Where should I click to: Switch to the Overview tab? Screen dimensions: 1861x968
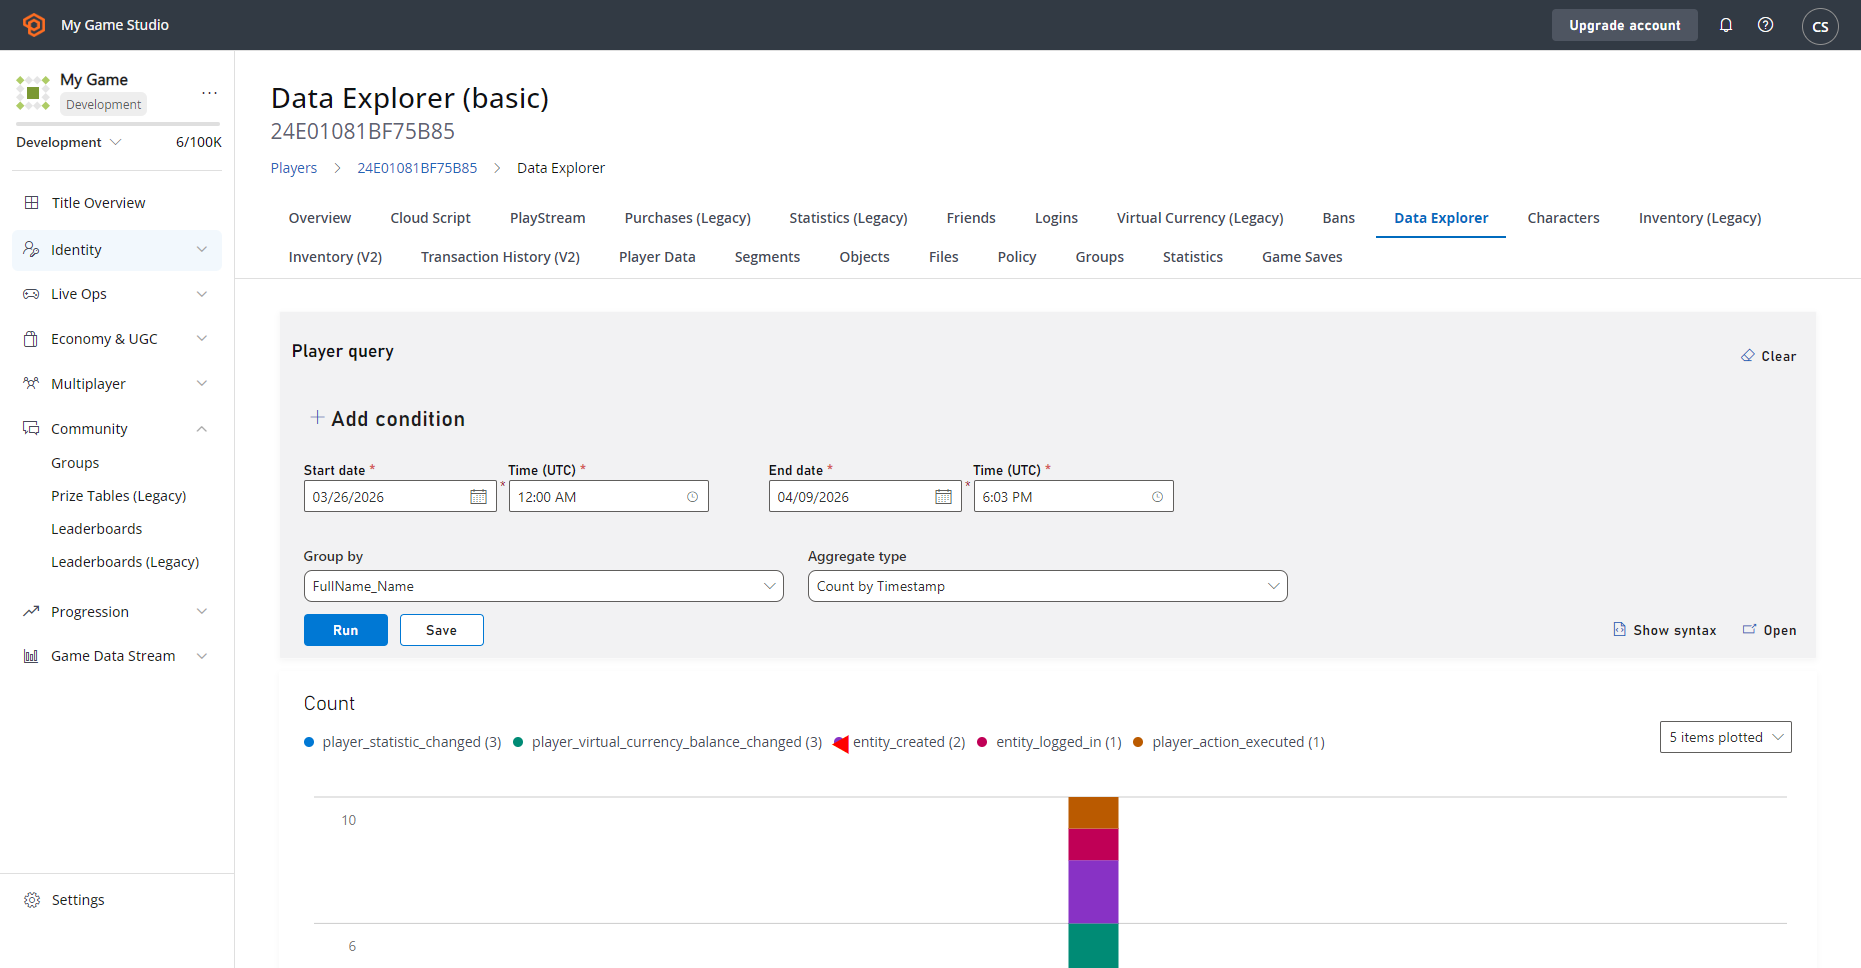click(x=320, y=218)
